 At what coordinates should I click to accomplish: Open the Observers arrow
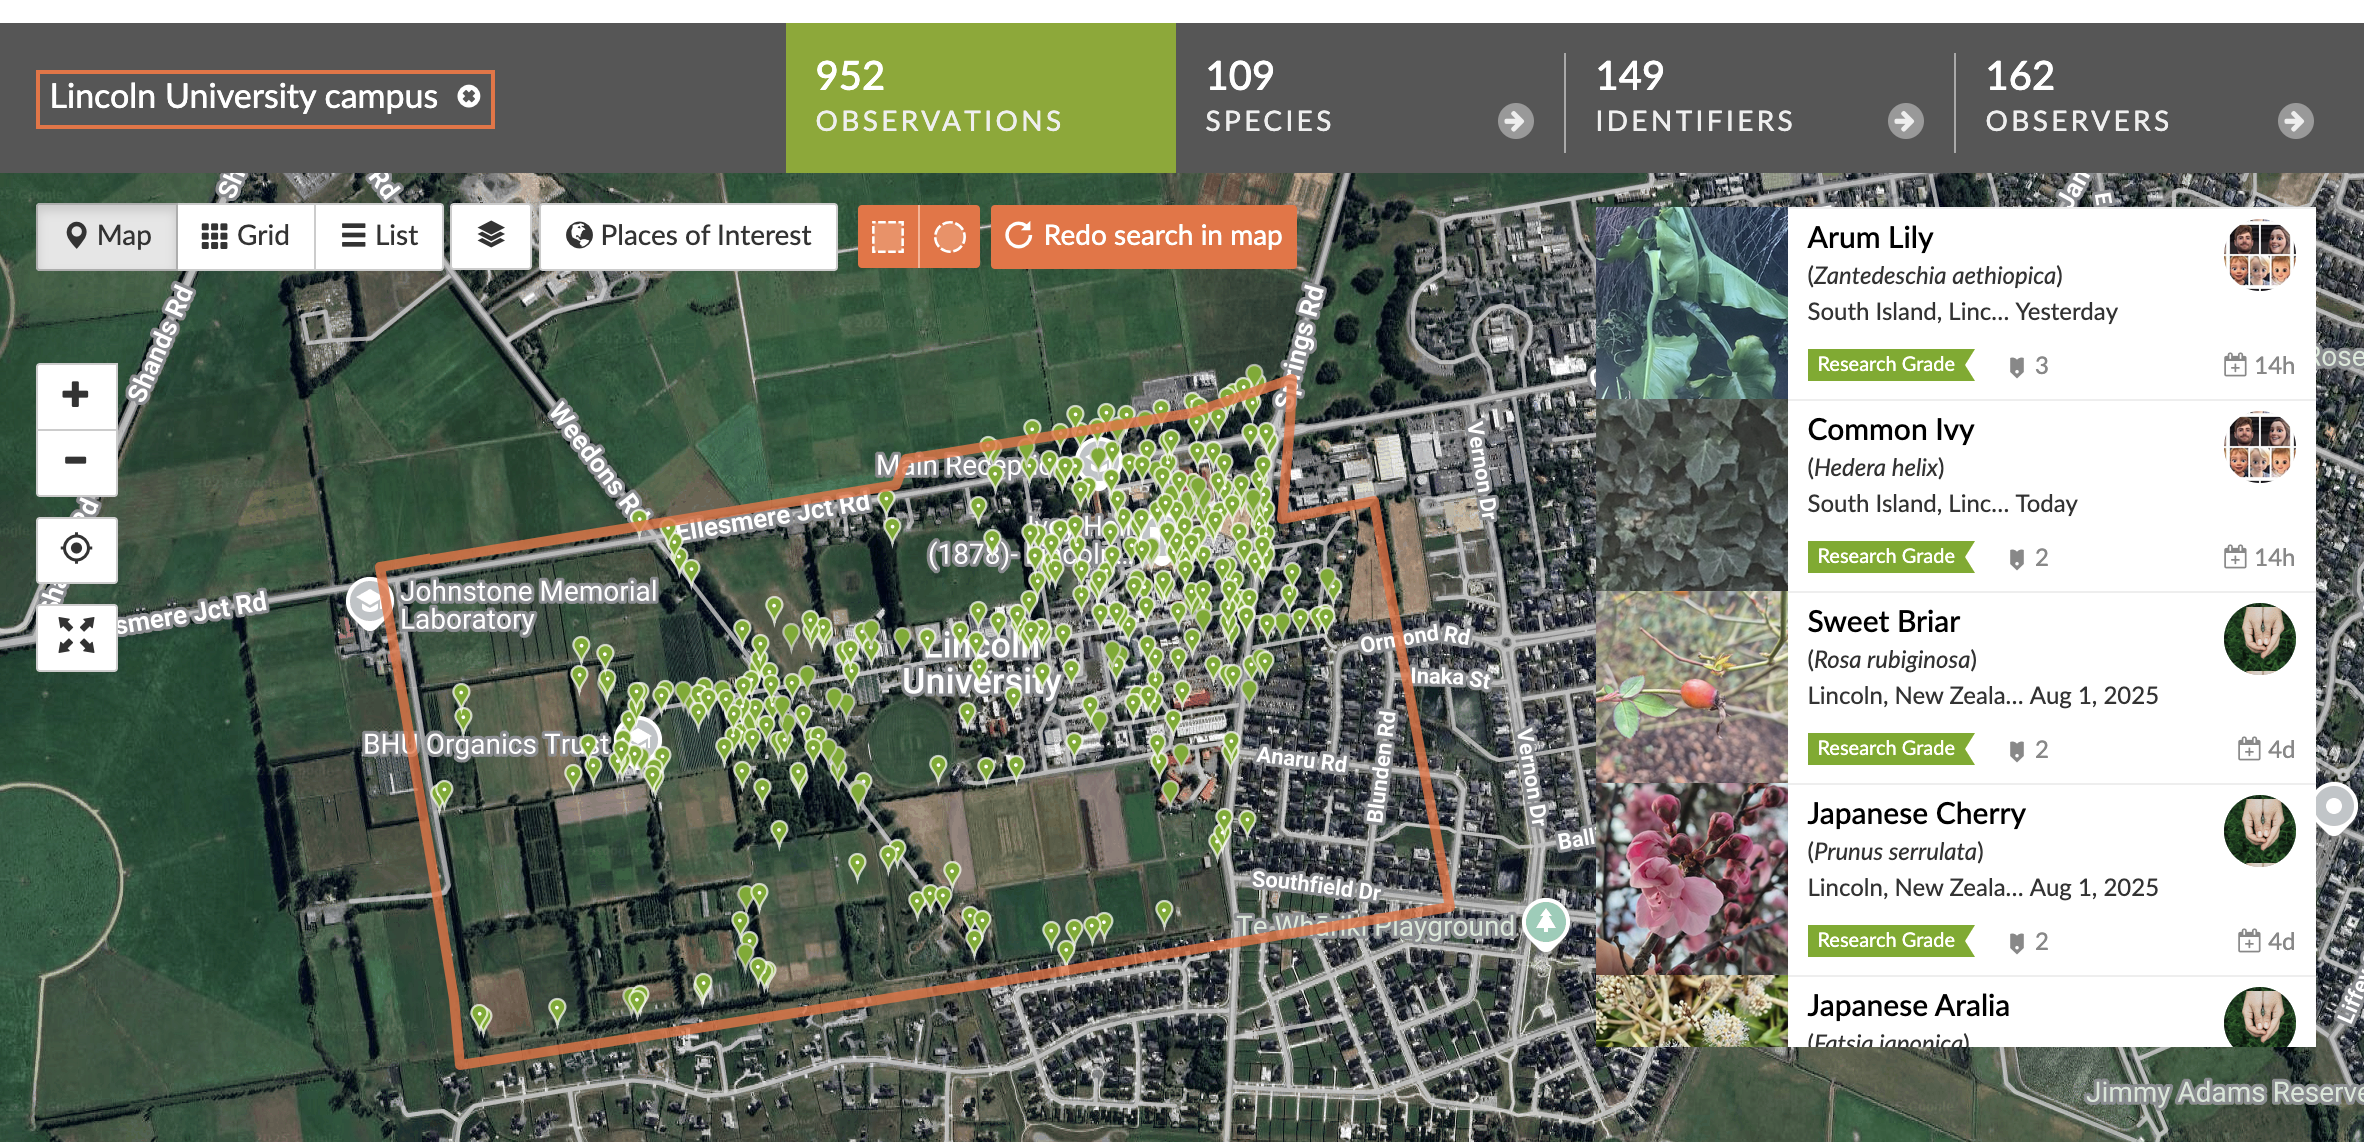[2295, 122]
